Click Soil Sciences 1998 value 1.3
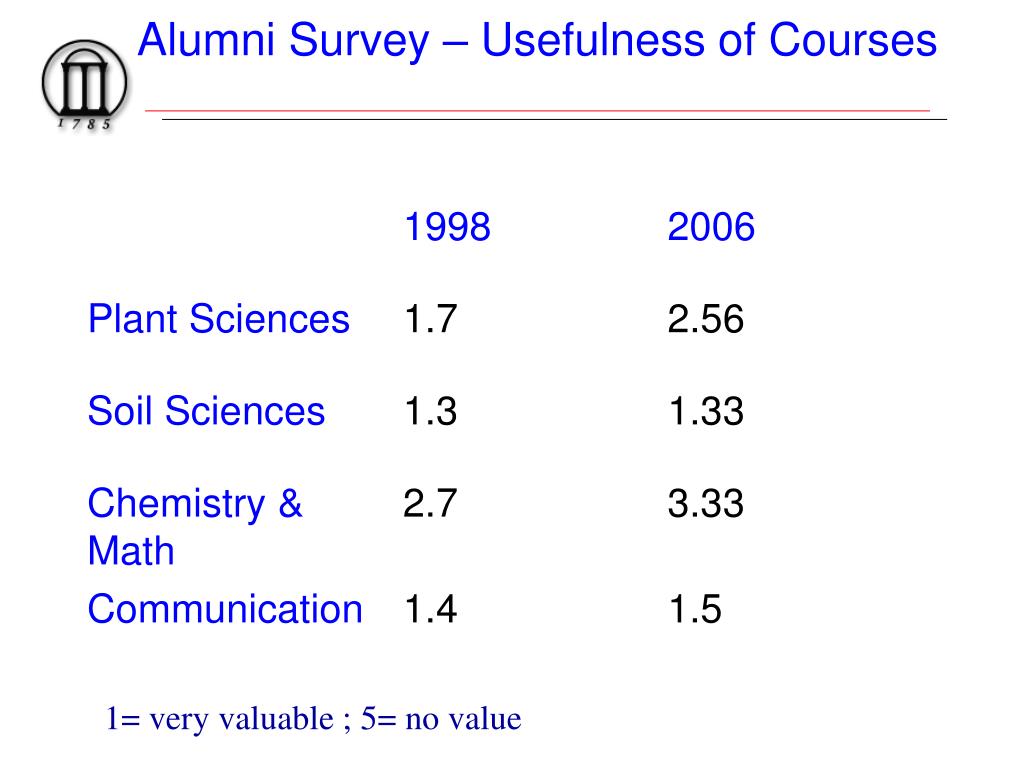Viewport: 1024px width, 768px height. (x=430, y=411)
